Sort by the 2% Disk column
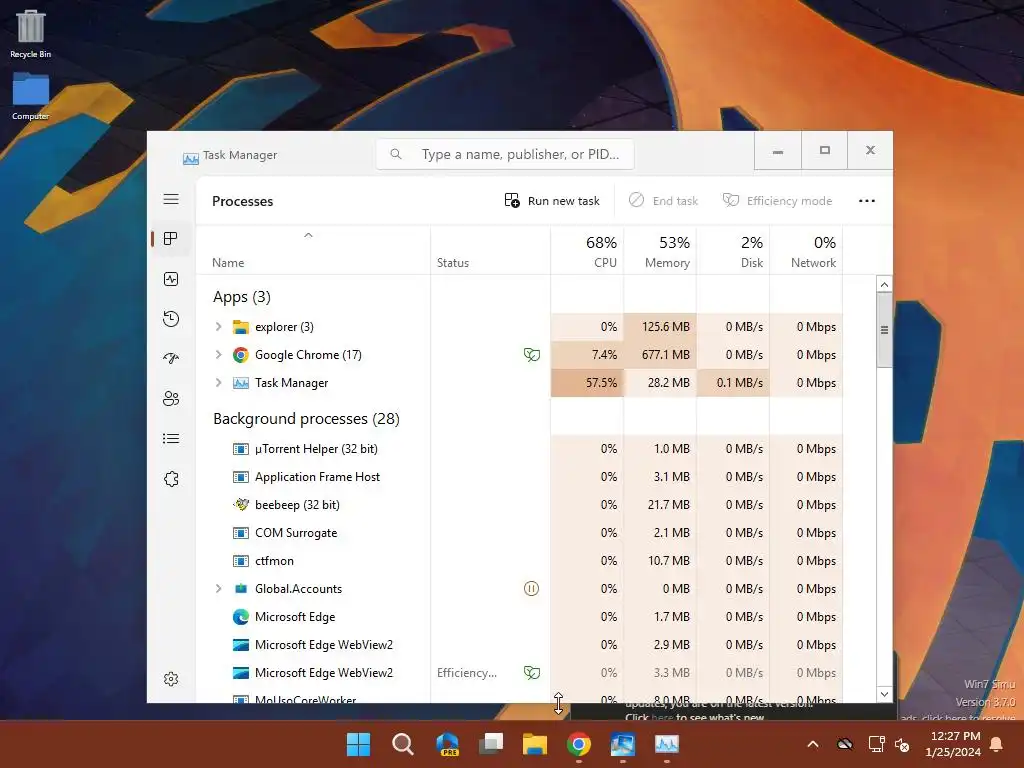Viewport: 1024px width, 768px height. click(x=733, y=251)
